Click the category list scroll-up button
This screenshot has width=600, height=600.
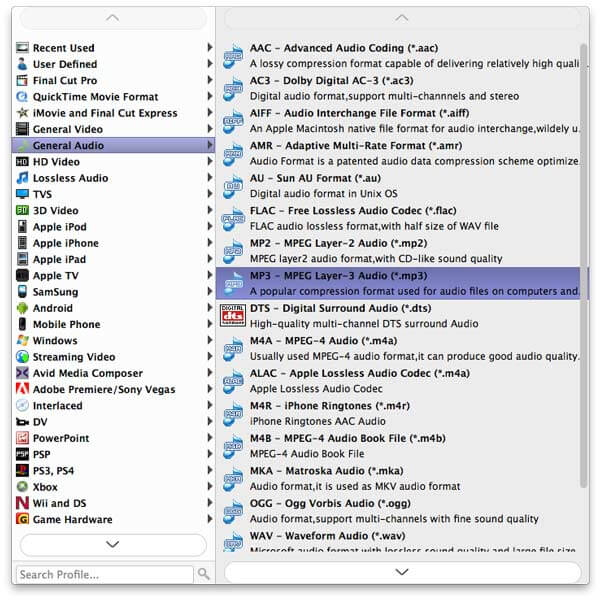[x=113, y=18]
